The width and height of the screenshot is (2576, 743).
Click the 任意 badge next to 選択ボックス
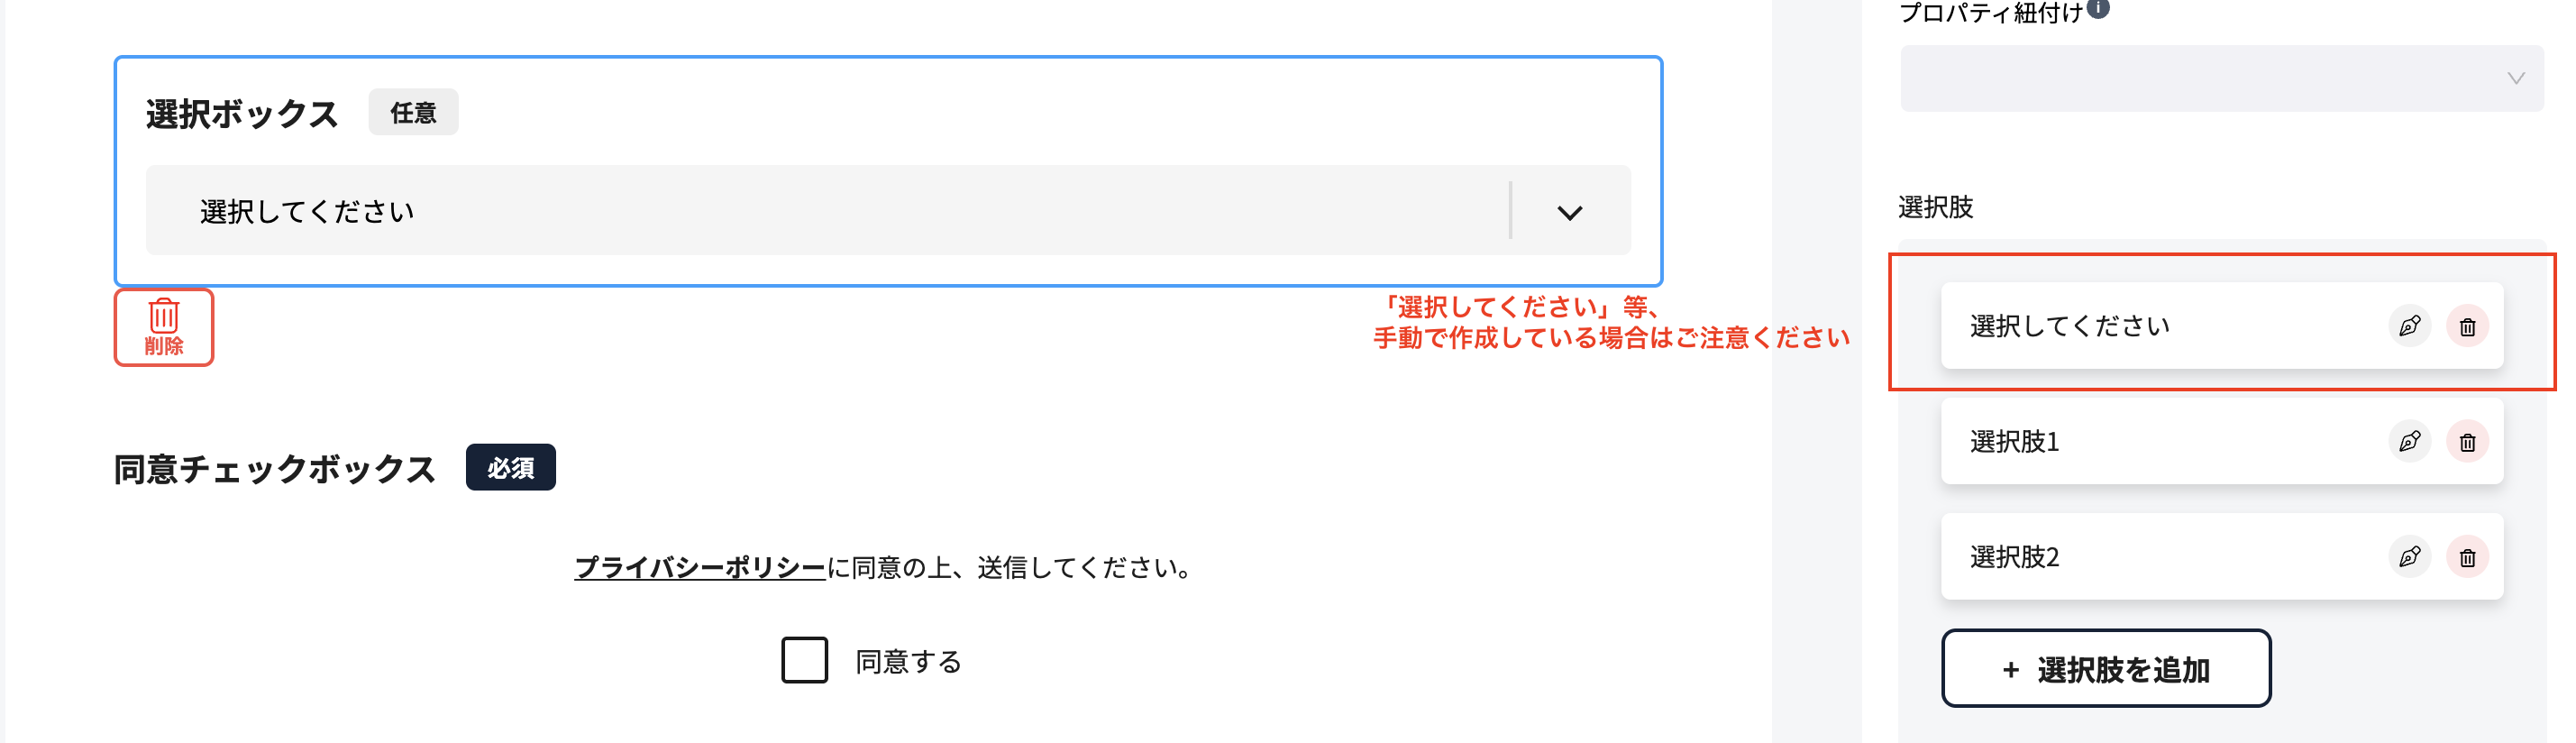[413, 112]
